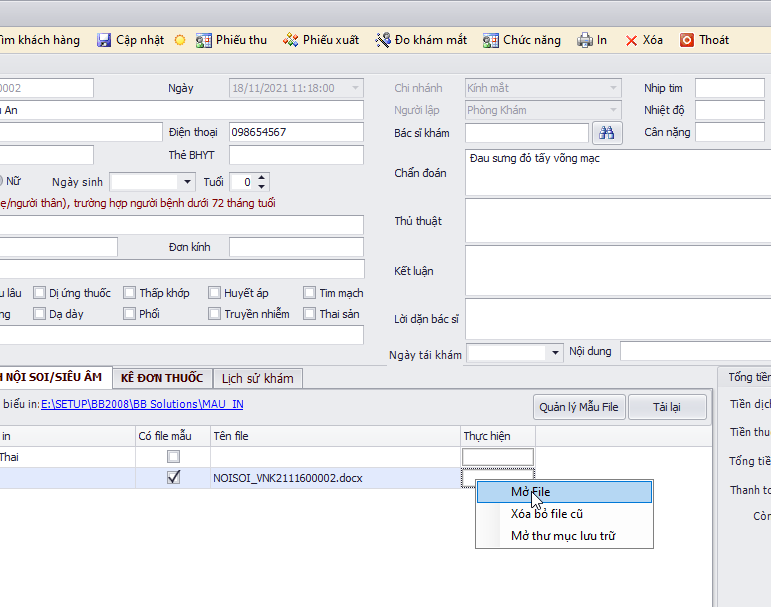The width and height of the screenshot is (771, 607).
Task: Click the In printer icon
Action: [585, 40]
